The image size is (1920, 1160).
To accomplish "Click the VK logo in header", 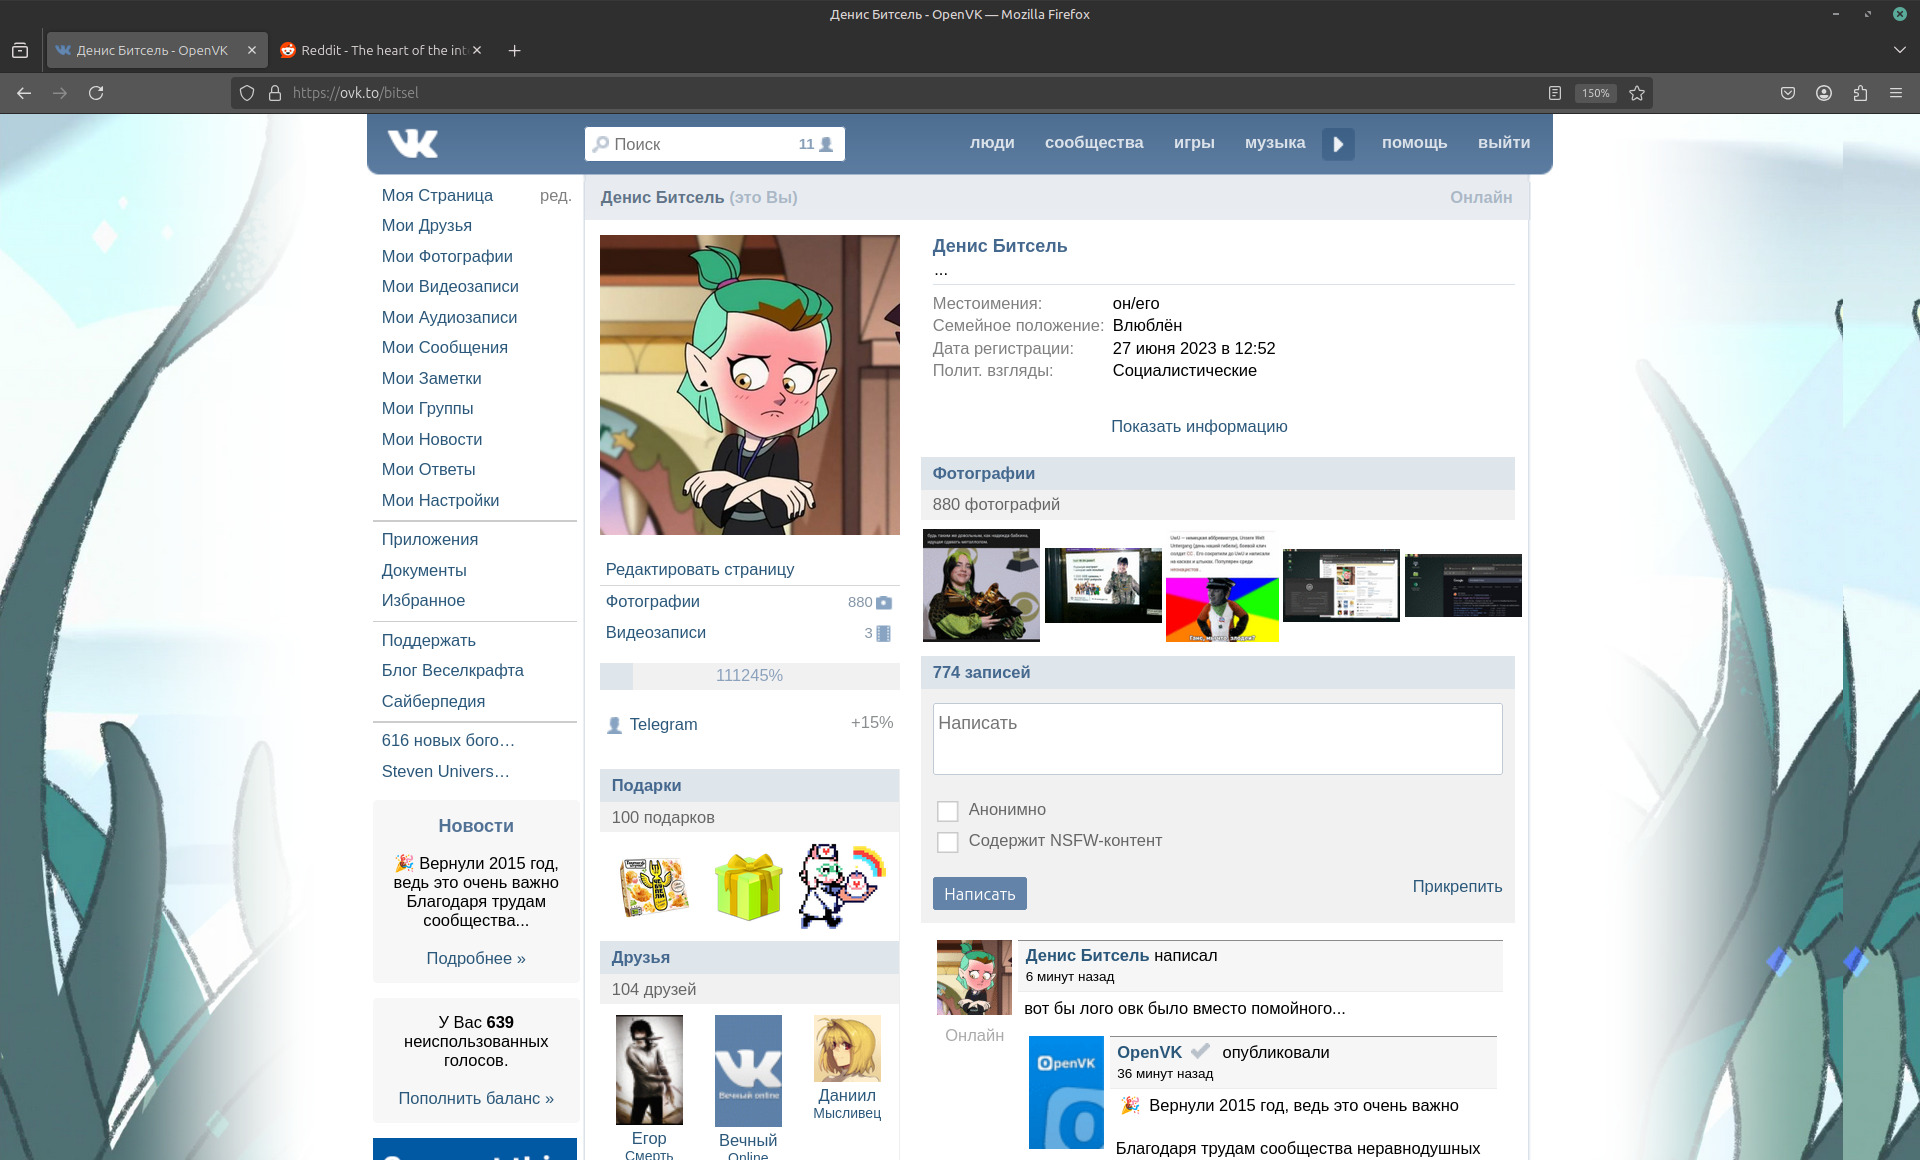I will 413,144.
